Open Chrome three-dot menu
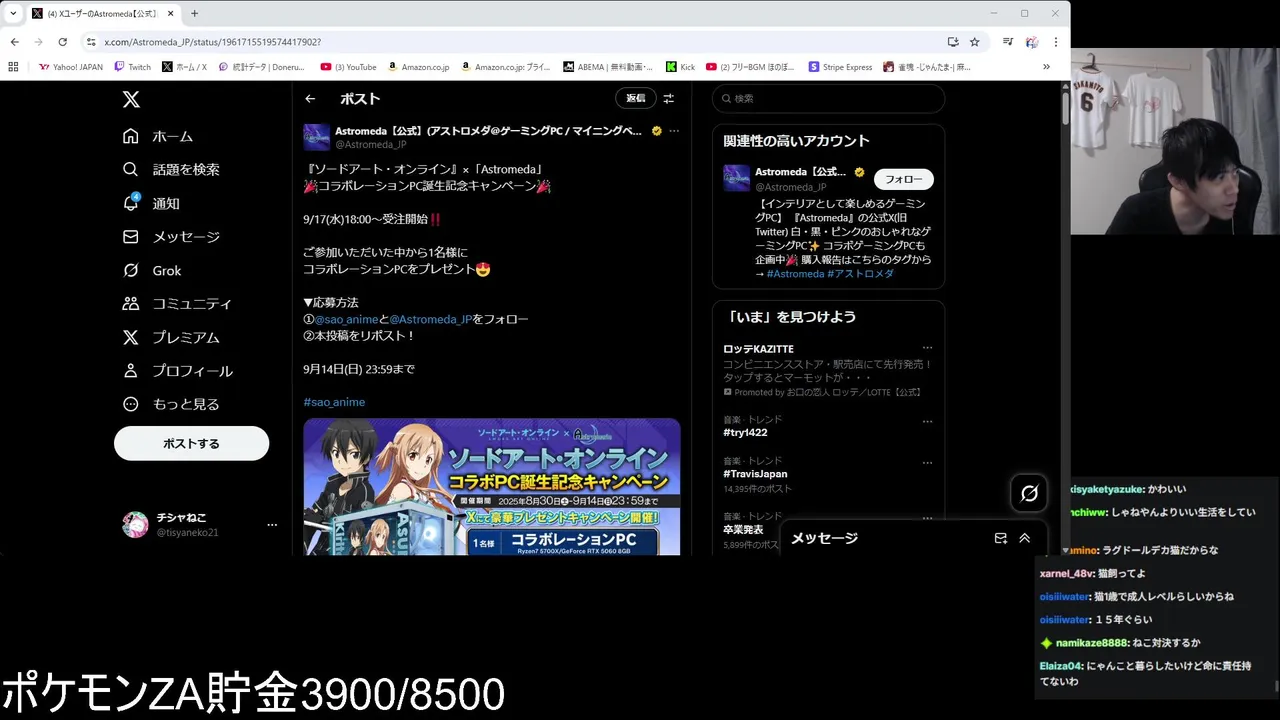Screen dimensions: 1280x720 (1056, 42)
